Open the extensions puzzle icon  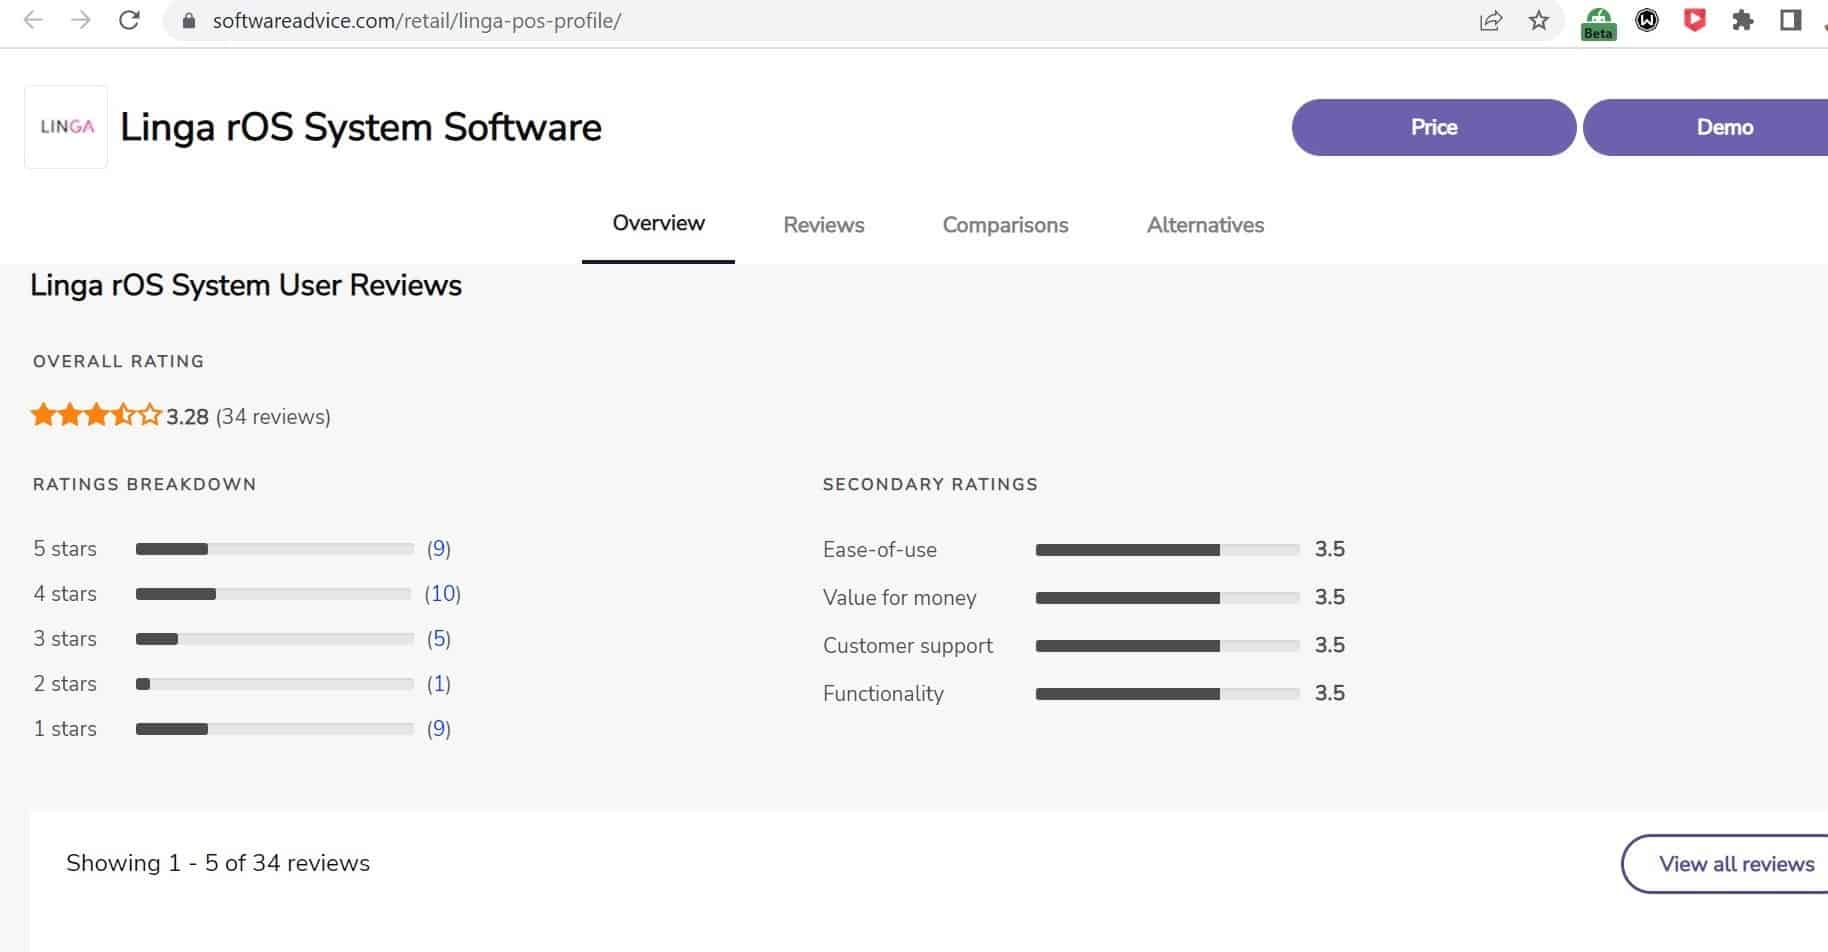click(x=1743, y=20)
